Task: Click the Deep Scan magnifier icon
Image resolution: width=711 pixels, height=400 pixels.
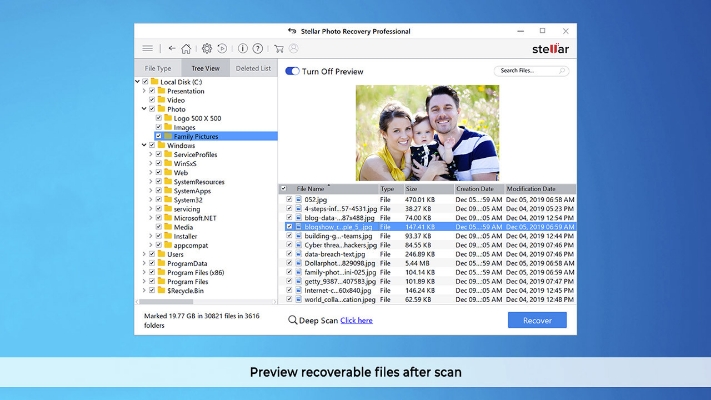Action: click(292, 320)
